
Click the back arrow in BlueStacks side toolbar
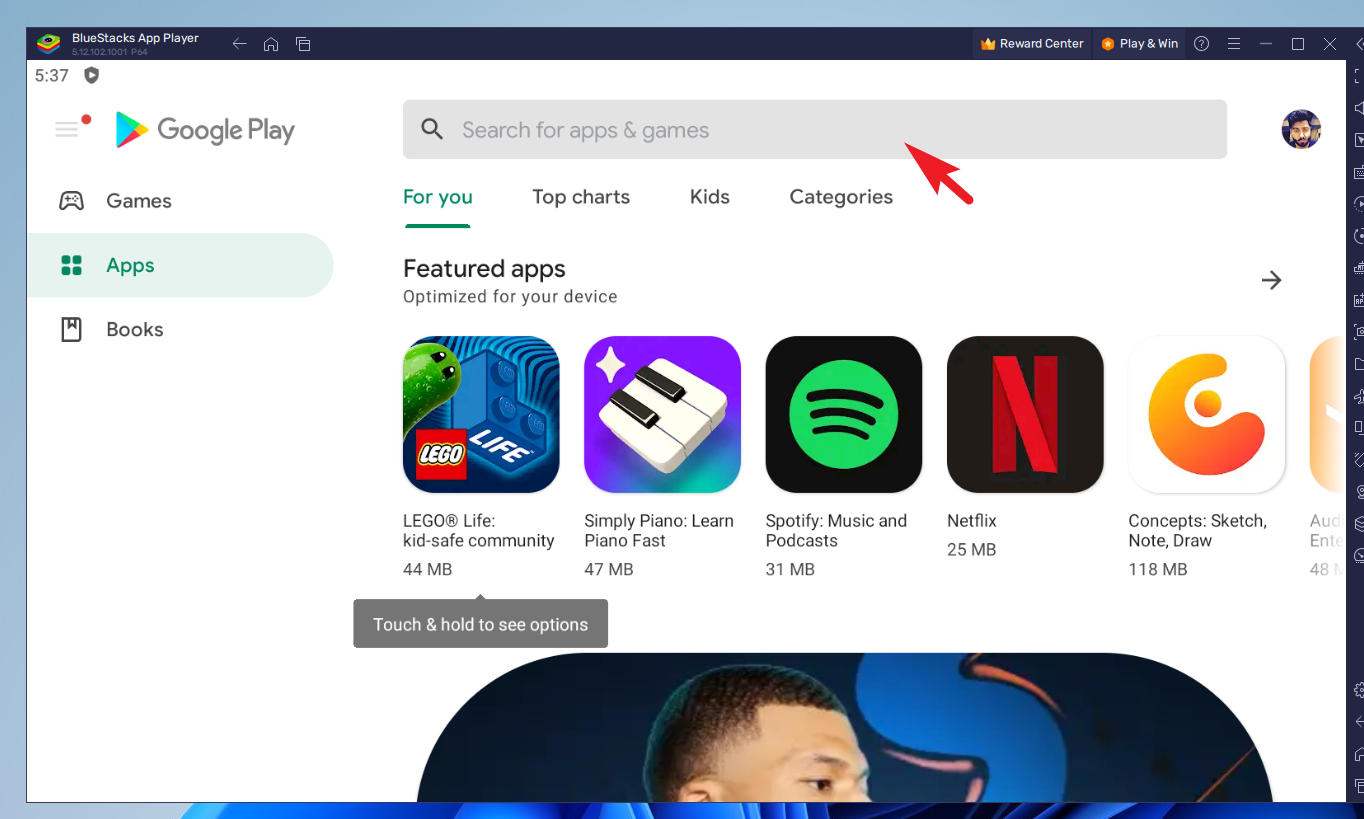(x=1359, y=722)
